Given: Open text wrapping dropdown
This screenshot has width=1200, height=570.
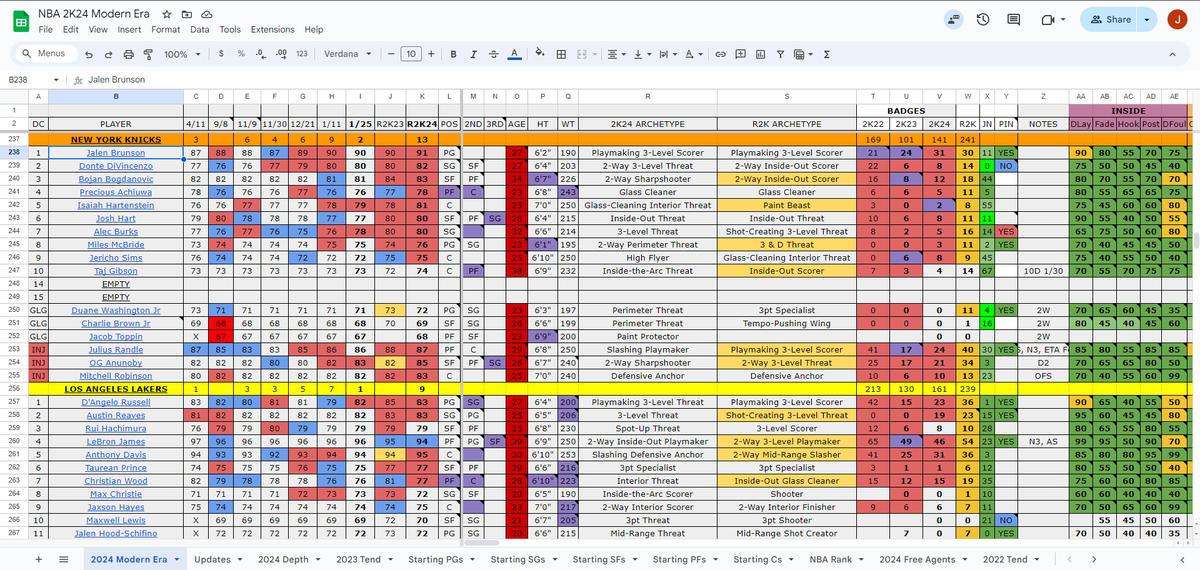Looking at the screenshot, I should pos(667,54).
